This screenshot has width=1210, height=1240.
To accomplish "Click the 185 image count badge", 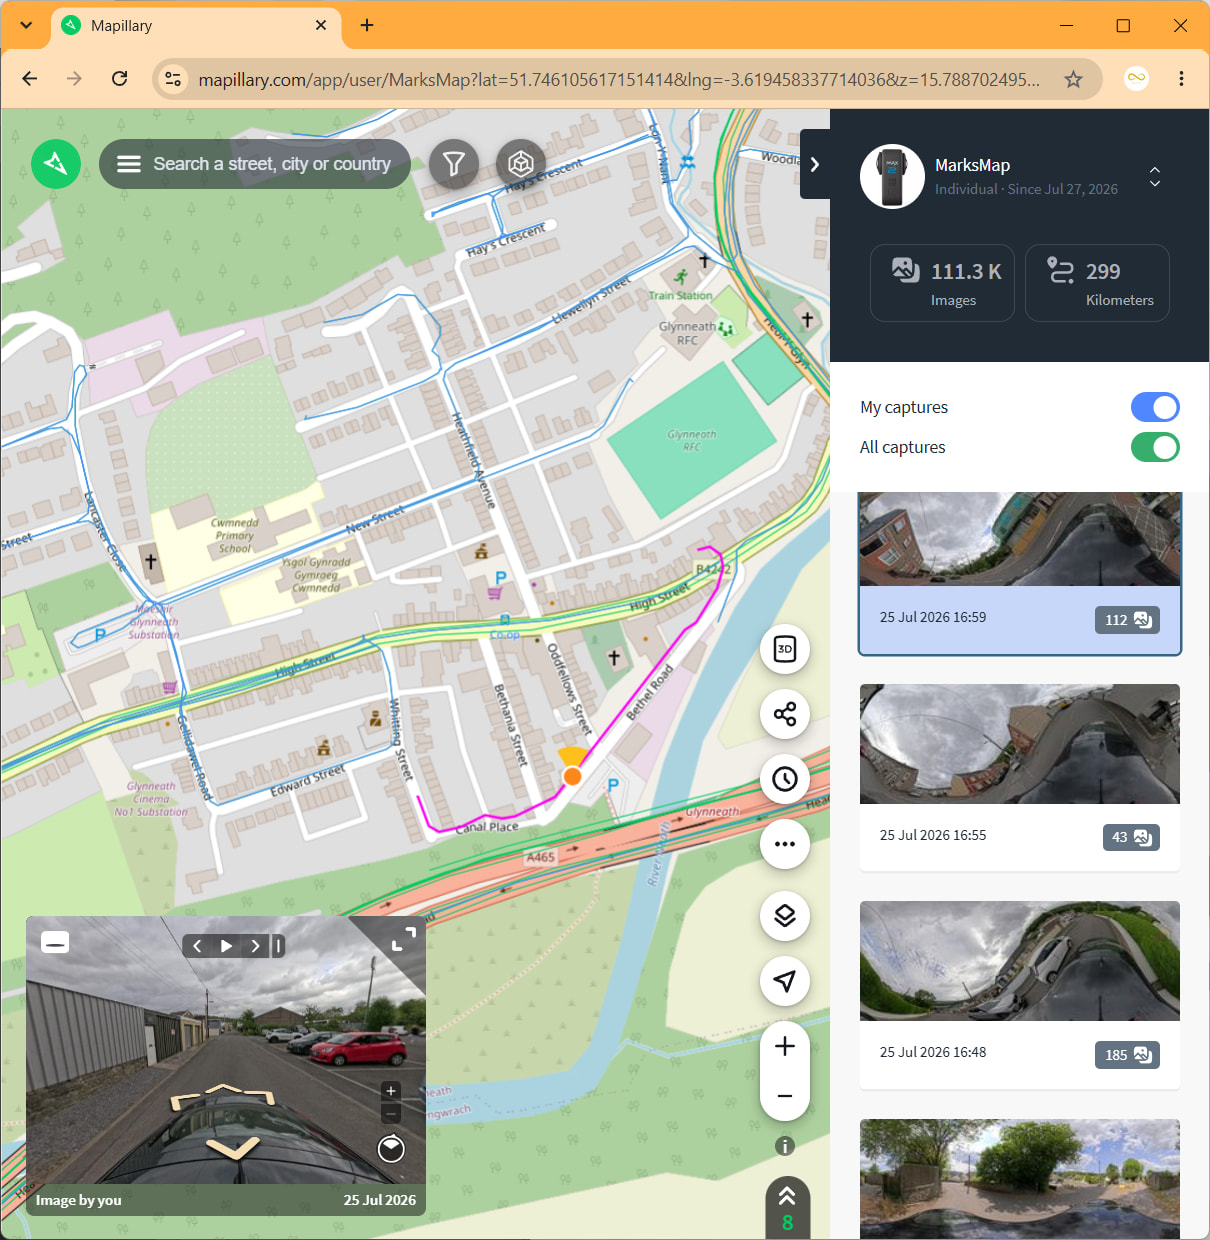I will 1127,1055.
